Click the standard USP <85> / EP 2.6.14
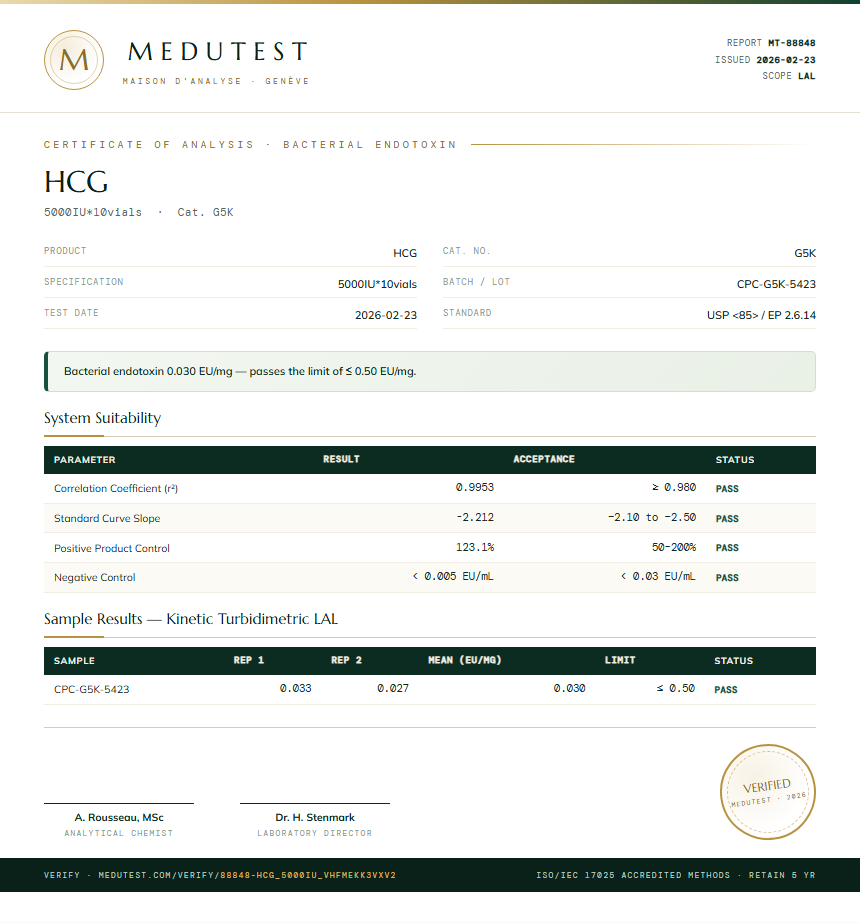The image size is (860, 923). coord(761,316)
